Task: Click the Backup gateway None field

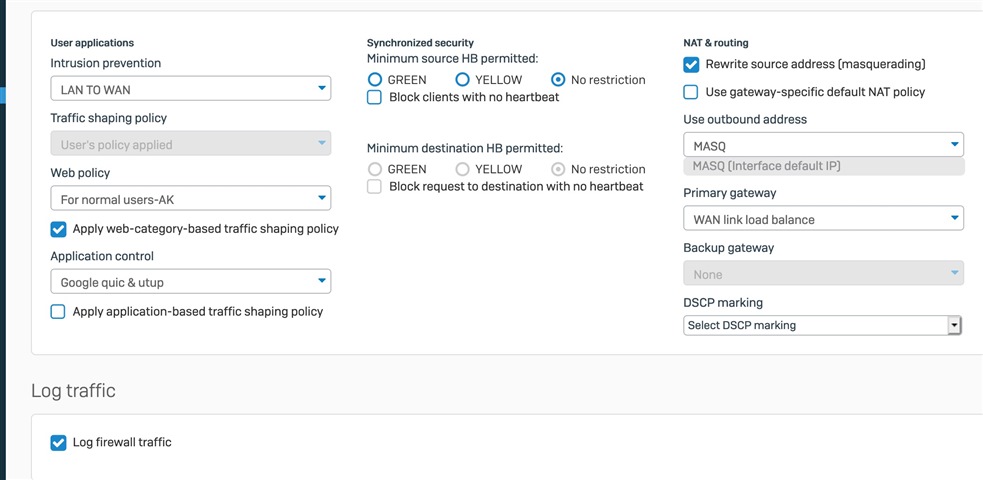Action: [823, 273]
